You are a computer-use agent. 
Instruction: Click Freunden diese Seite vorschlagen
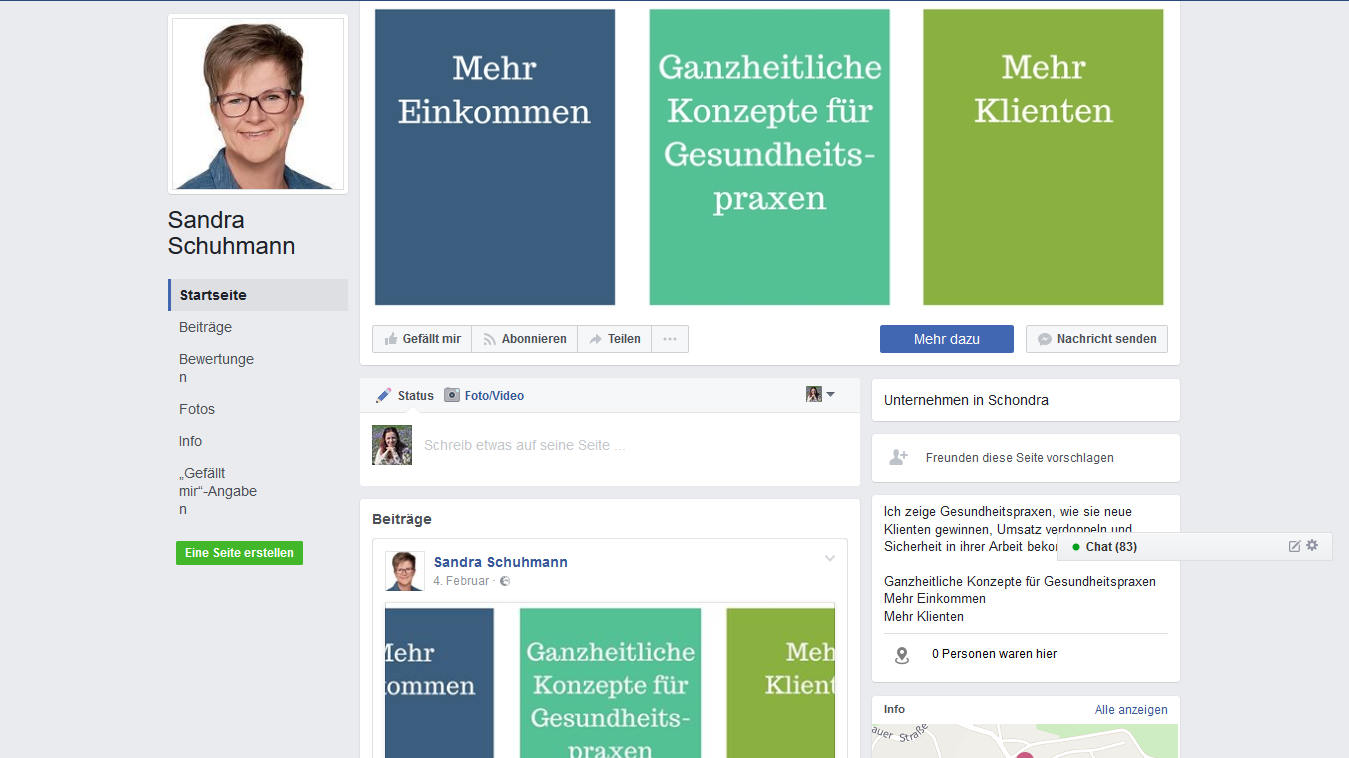point(1019,458)
